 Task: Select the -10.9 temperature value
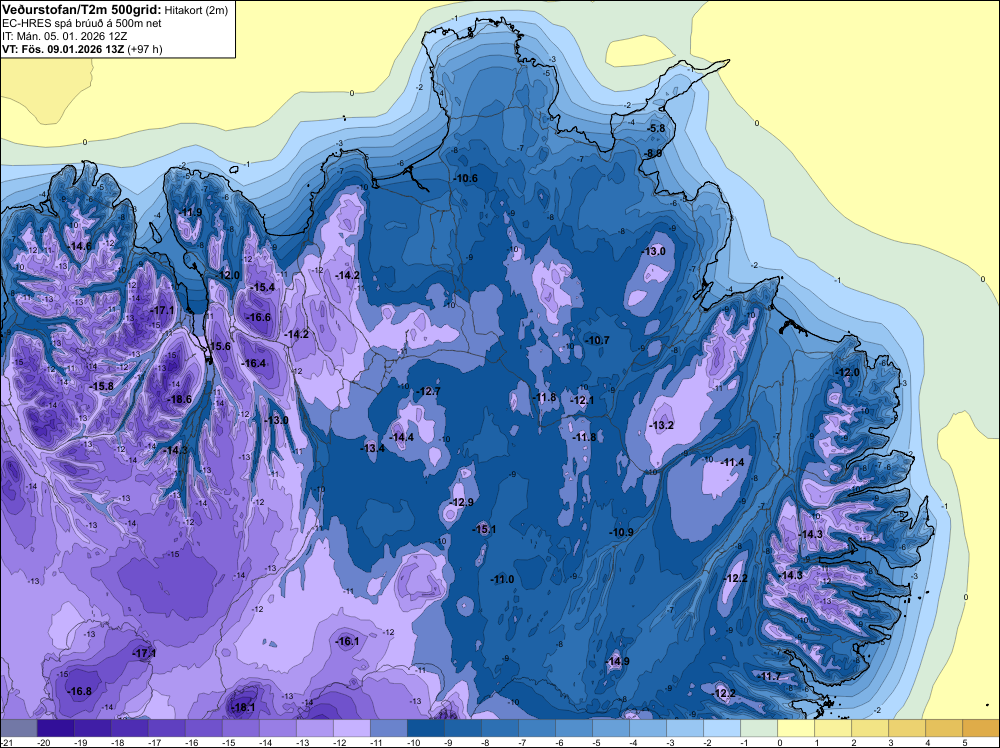coord(621,532)
